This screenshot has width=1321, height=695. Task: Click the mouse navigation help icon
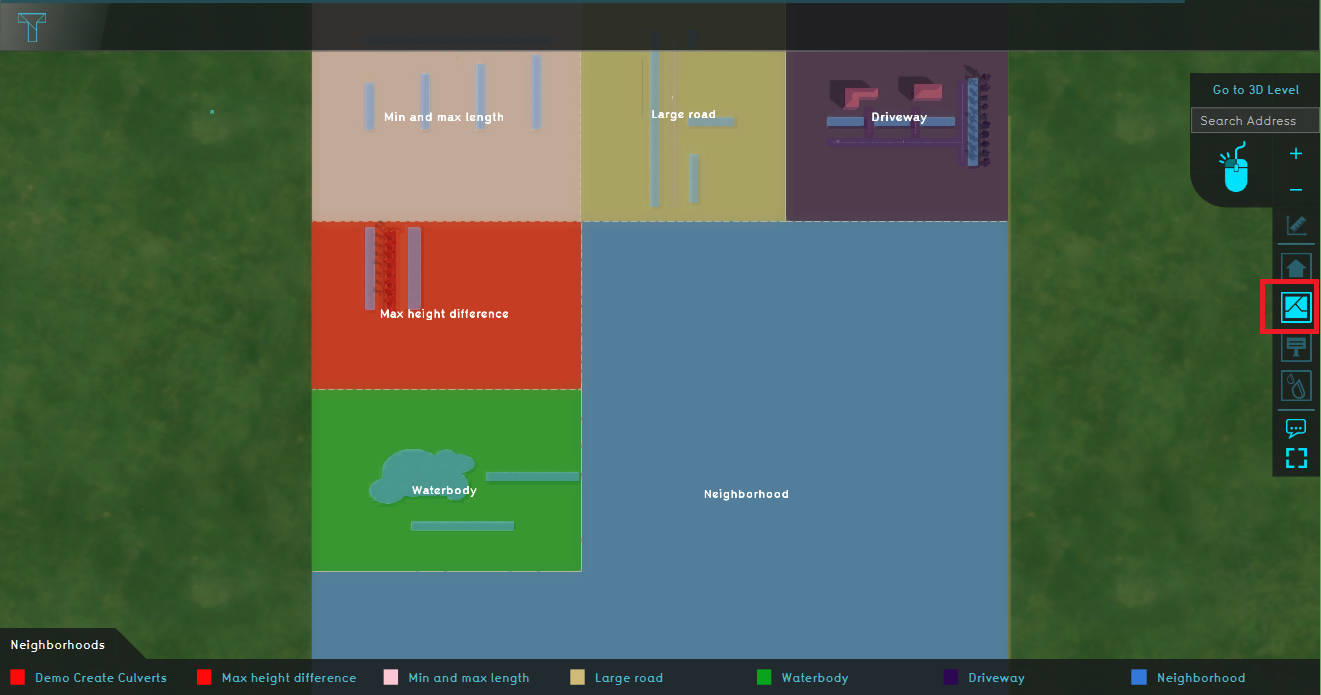1237,168
